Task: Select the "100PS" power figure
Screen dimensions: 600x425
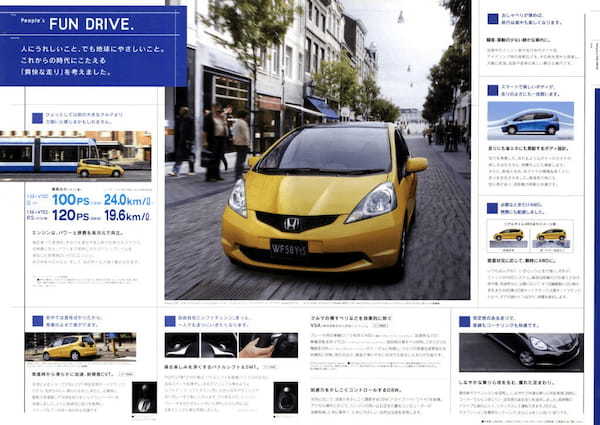Action: pos(71,200)
